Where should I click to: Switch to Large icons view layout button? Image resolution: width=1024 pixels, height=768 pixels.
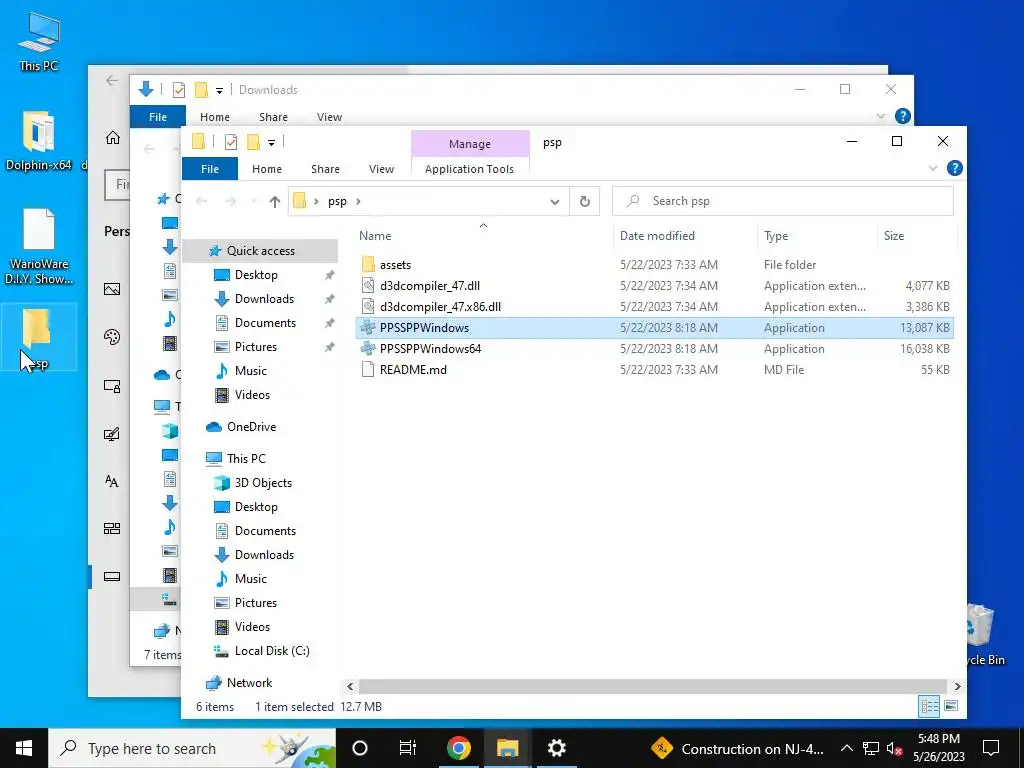951,707
